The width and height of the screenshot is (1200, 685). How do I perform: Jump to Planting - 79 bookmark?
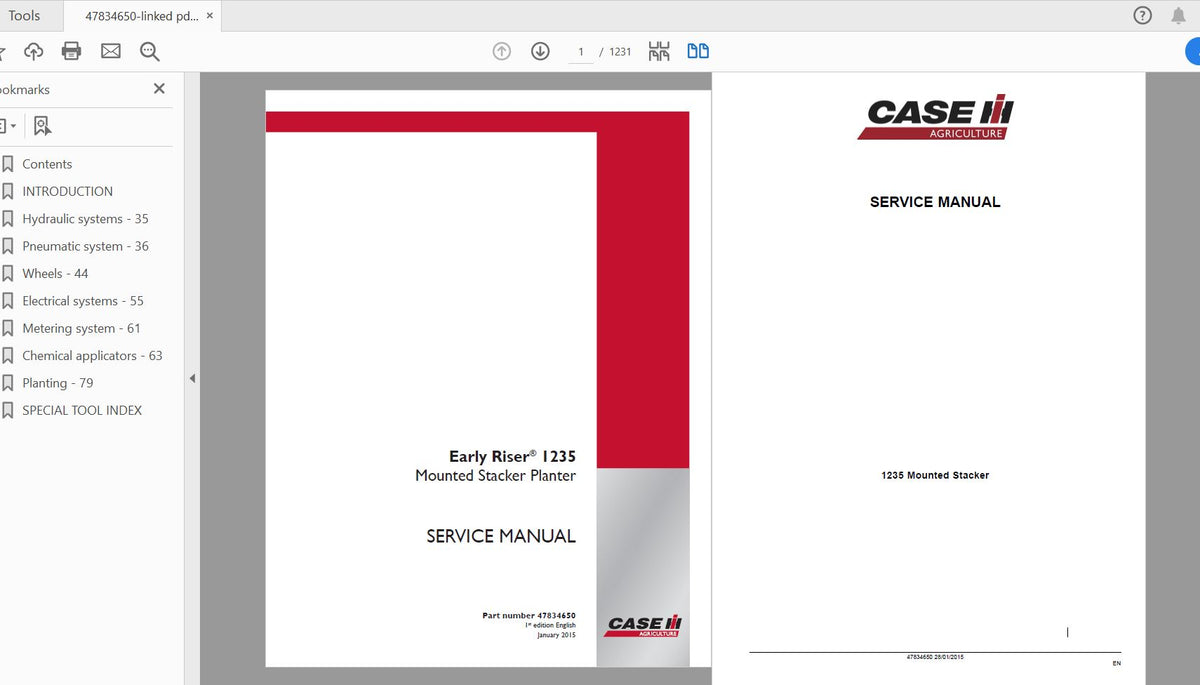pyautogui.click(x=58, y=383)
